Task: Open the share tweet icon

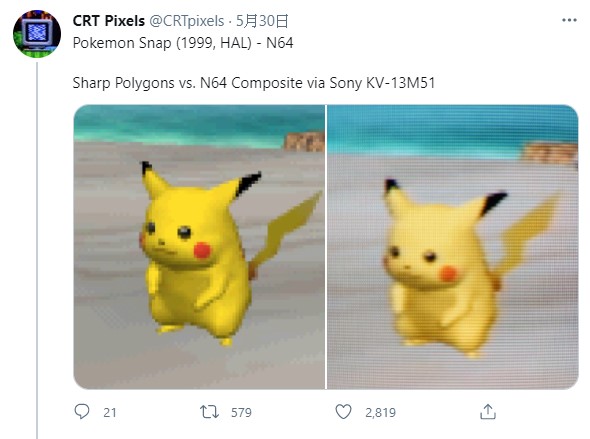Action: click(x=488, y=412)
